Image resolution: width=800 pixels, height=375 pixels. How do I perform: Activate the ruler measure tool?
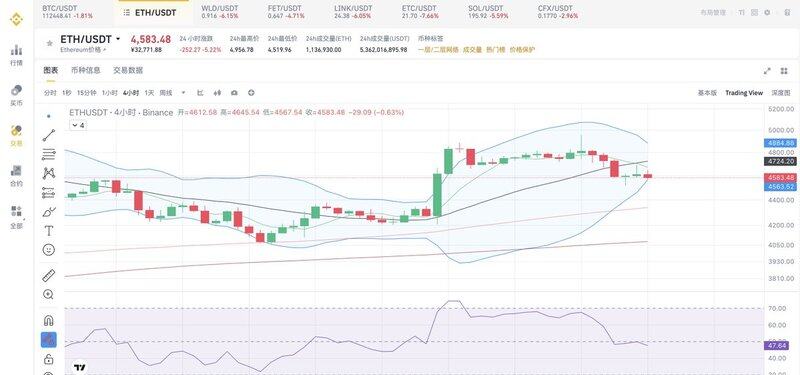pos(49,276)
